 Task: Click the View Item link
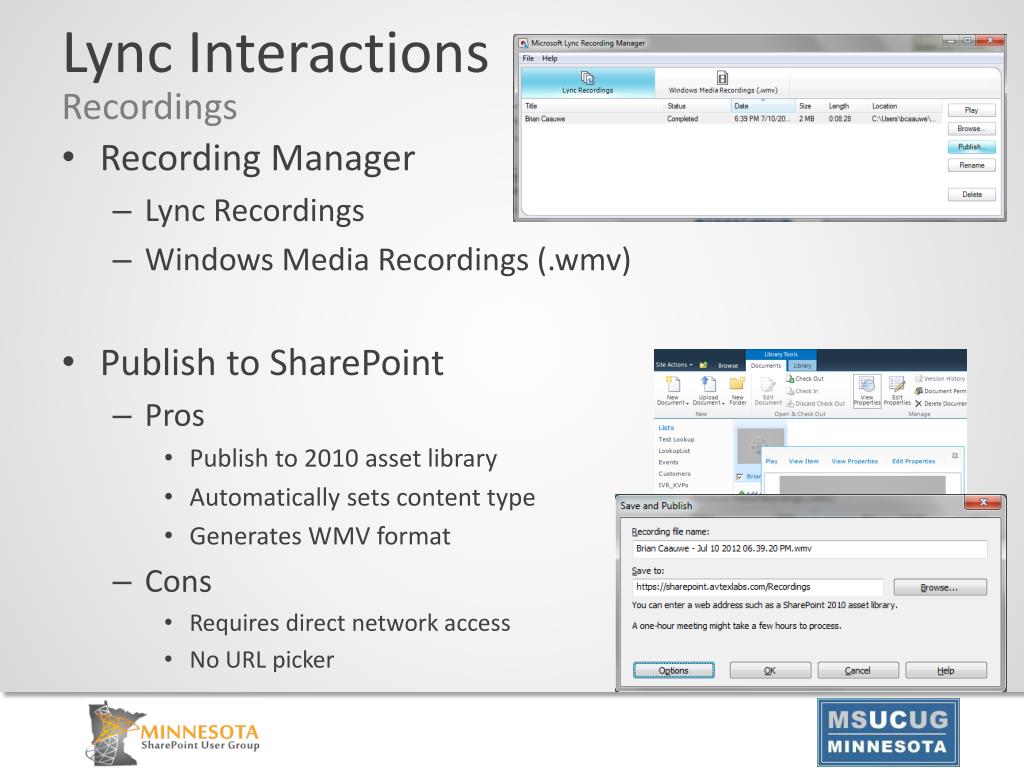point(803,461)
